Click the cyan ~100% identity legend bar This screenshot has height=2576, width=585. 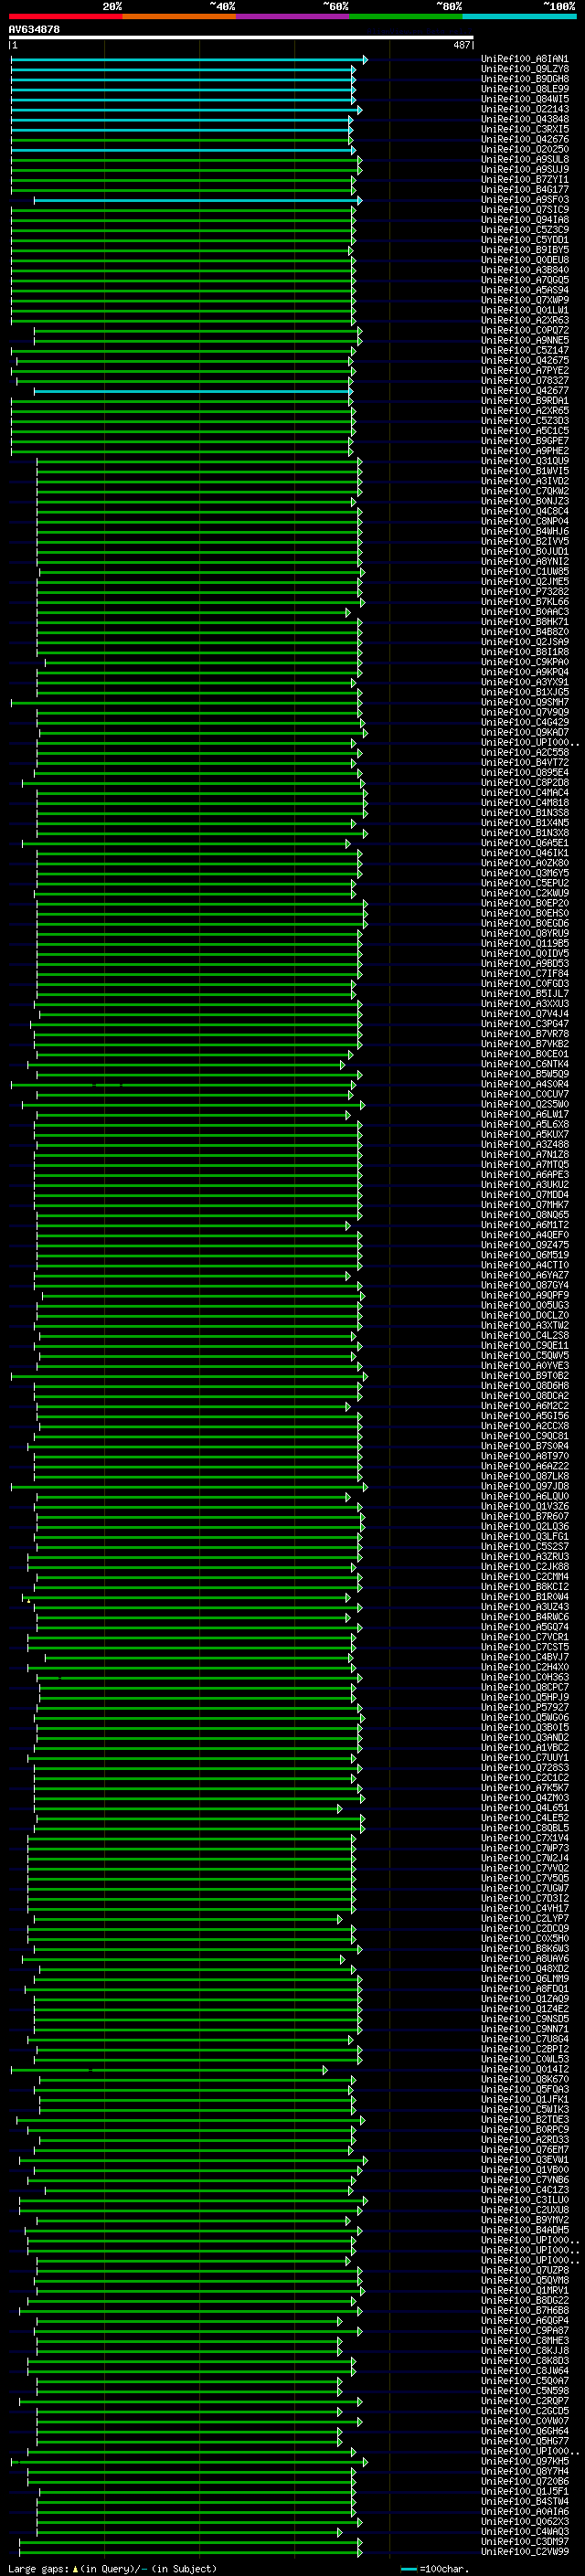[x=519, y=16]
